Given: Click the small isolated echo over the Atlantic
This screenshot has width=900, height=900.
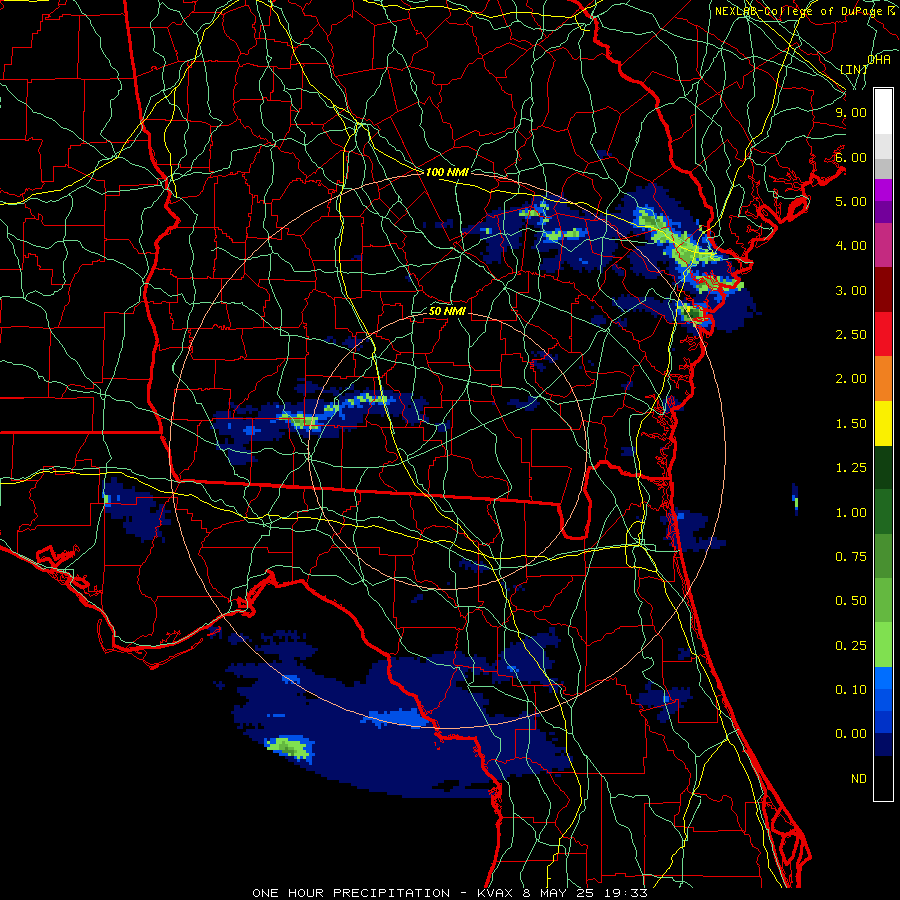Looking at the screenshot, I should [795, 499].
